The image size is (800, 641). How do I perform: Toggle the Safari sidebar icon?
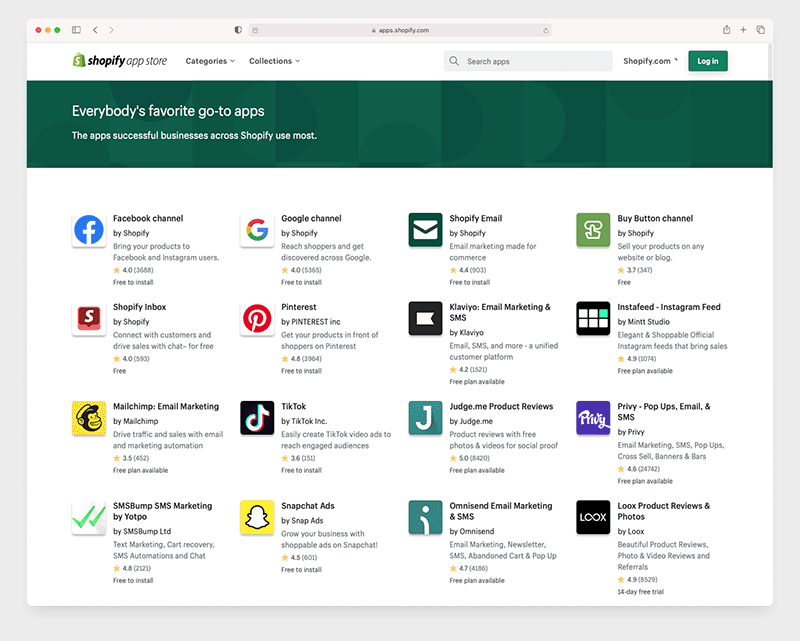coord(77,30)
